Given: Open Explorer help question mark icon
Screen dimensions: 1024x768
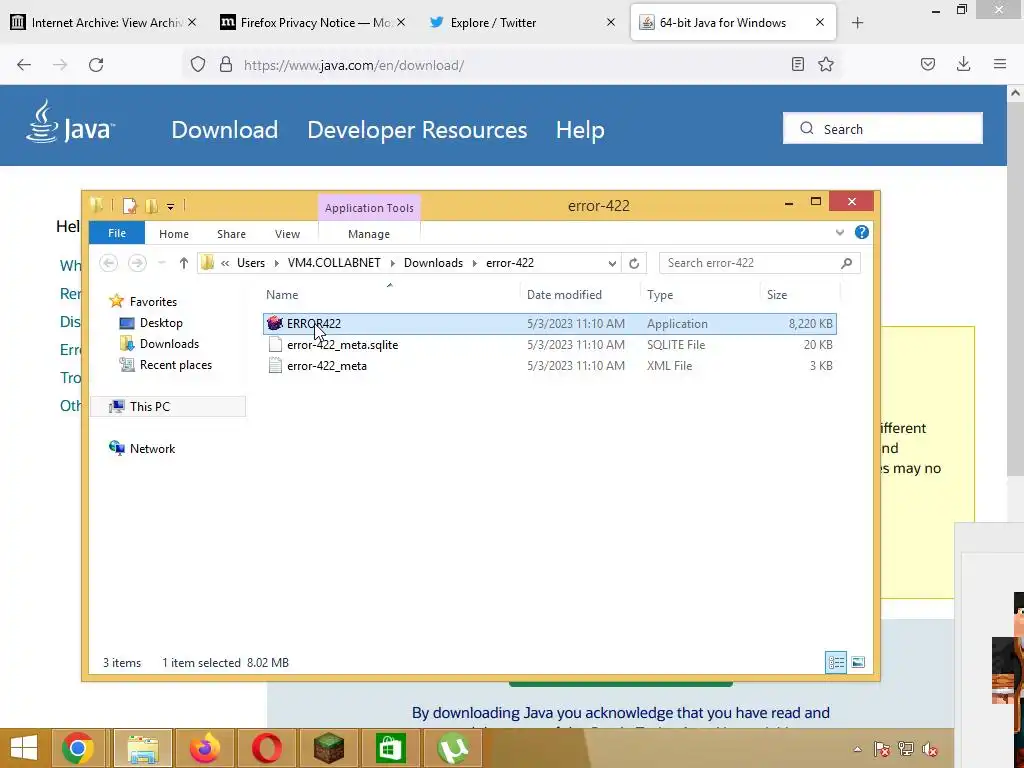Looking at the screenshot, I should pos(862,232).
